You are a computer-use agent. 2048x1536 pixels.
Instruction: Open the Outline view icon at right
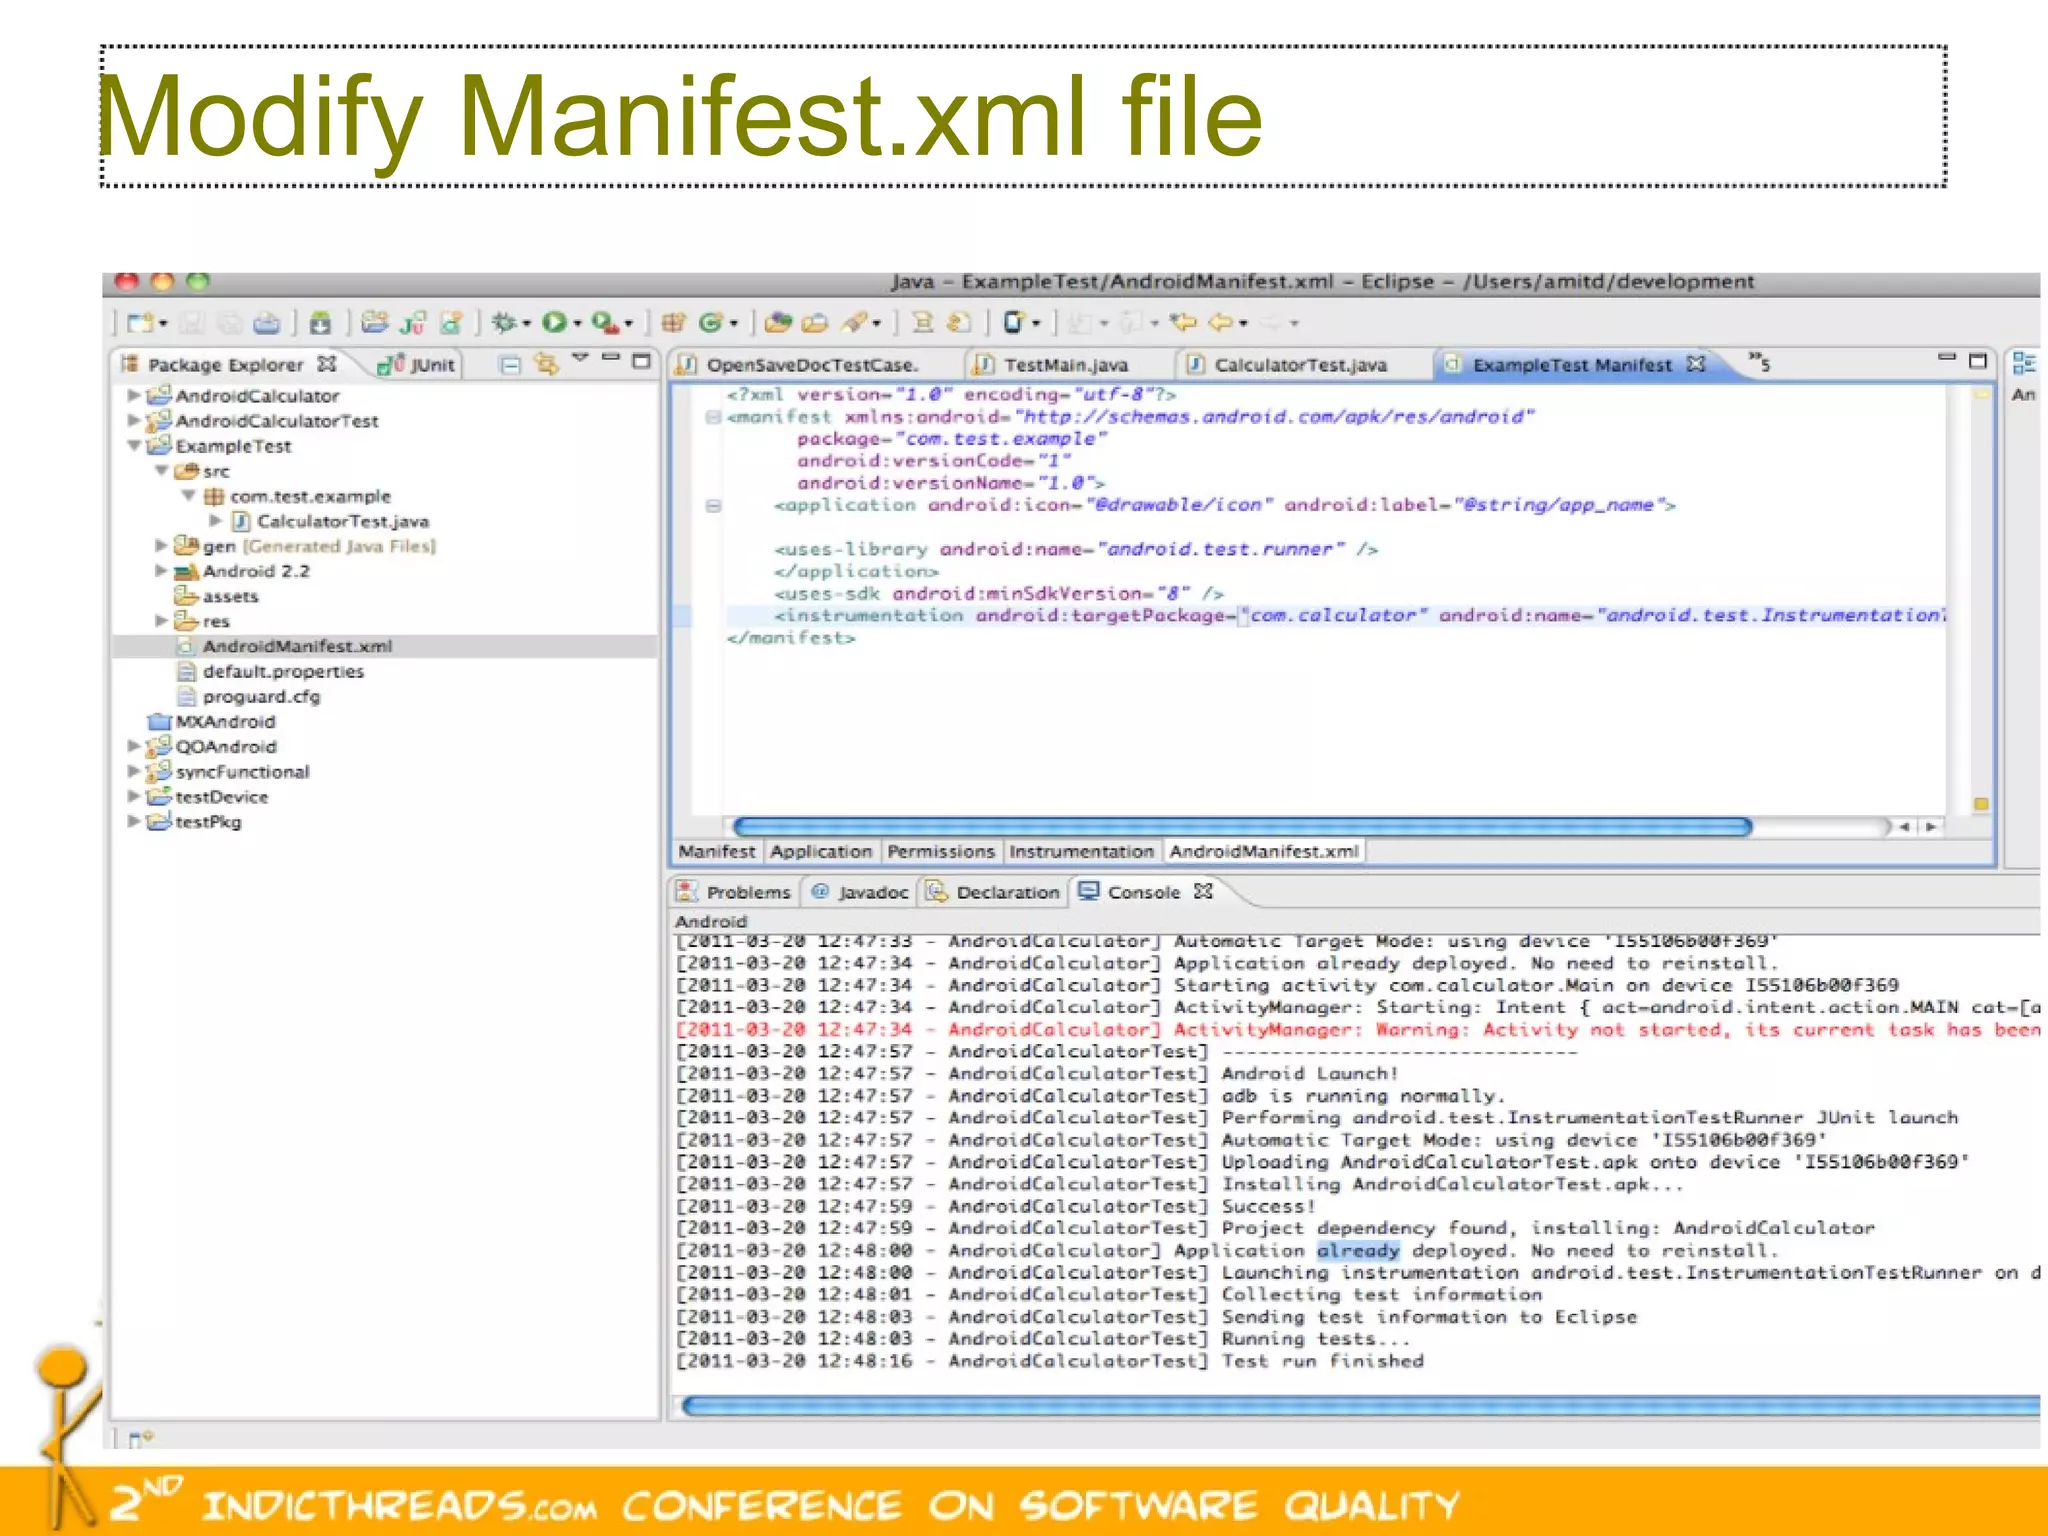2023,363
